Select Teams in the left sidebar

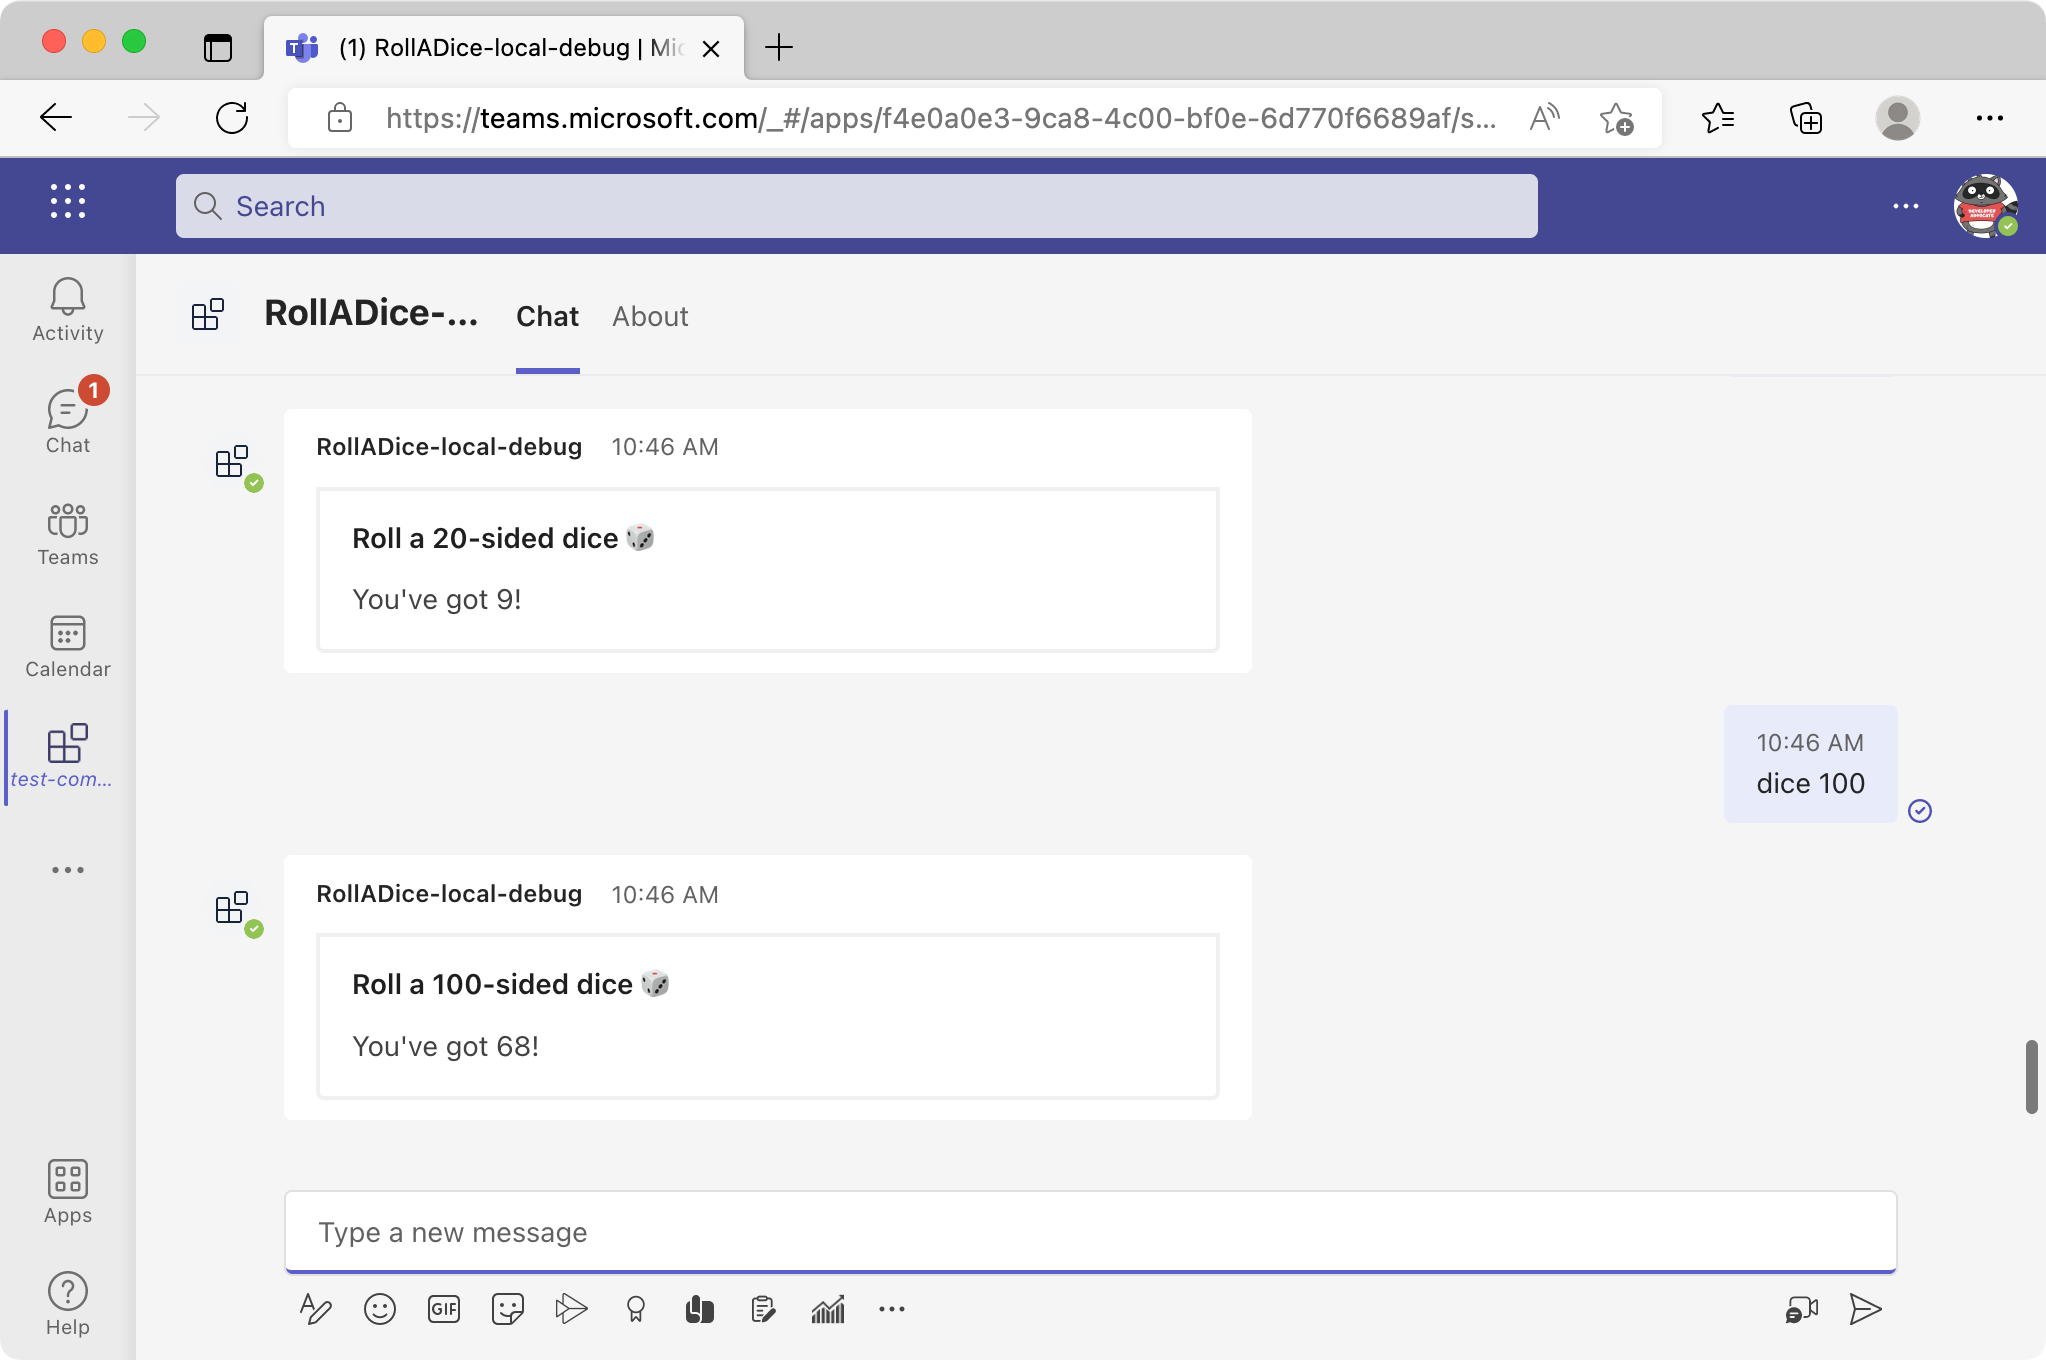pyautogui.click(x=66, y=533)
